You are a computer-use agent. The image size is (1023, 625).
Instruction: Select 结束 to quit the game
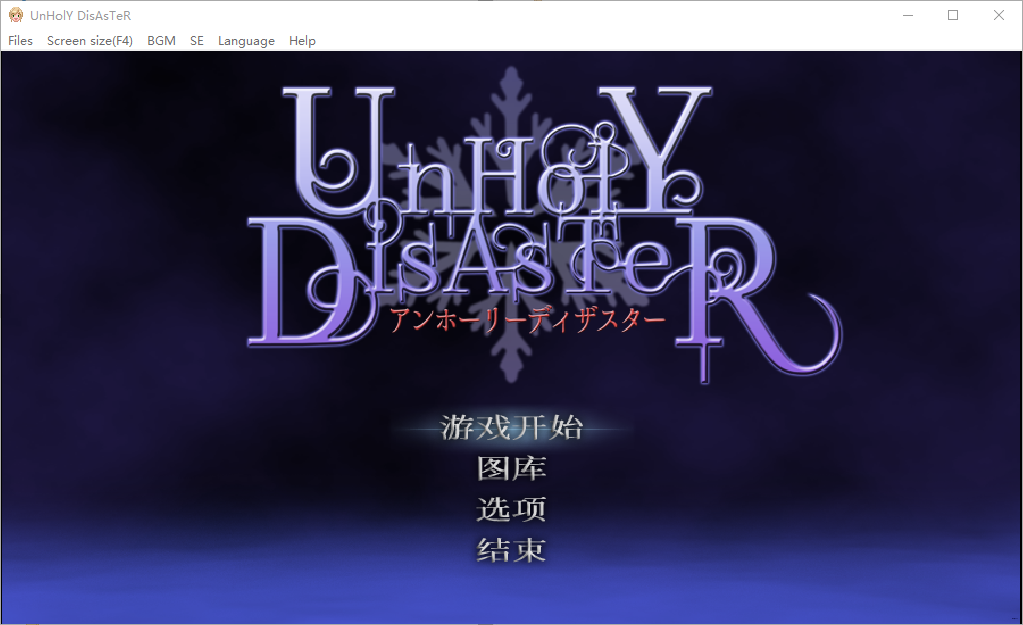tap(511, 550)
